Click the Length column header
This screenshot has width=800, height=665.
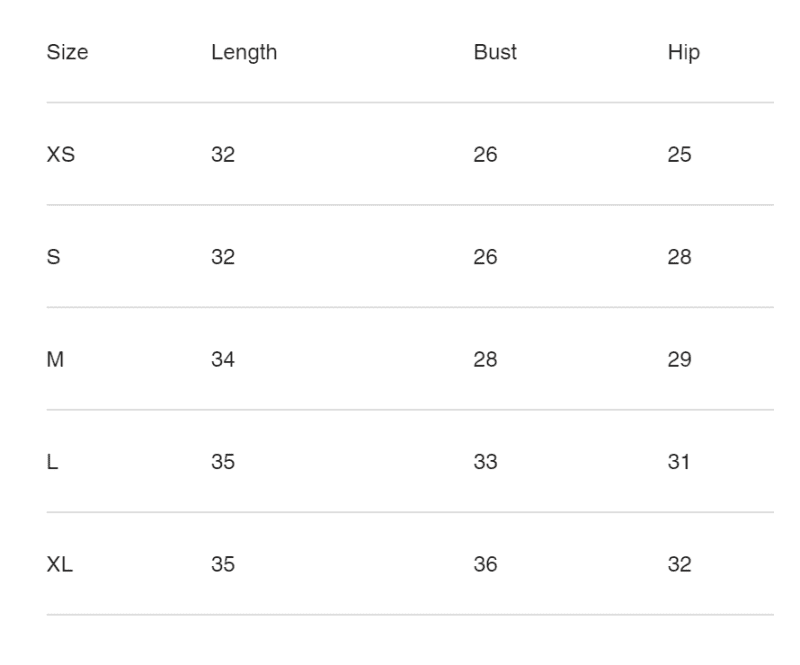pyautogui.click(x=244, y=53)
